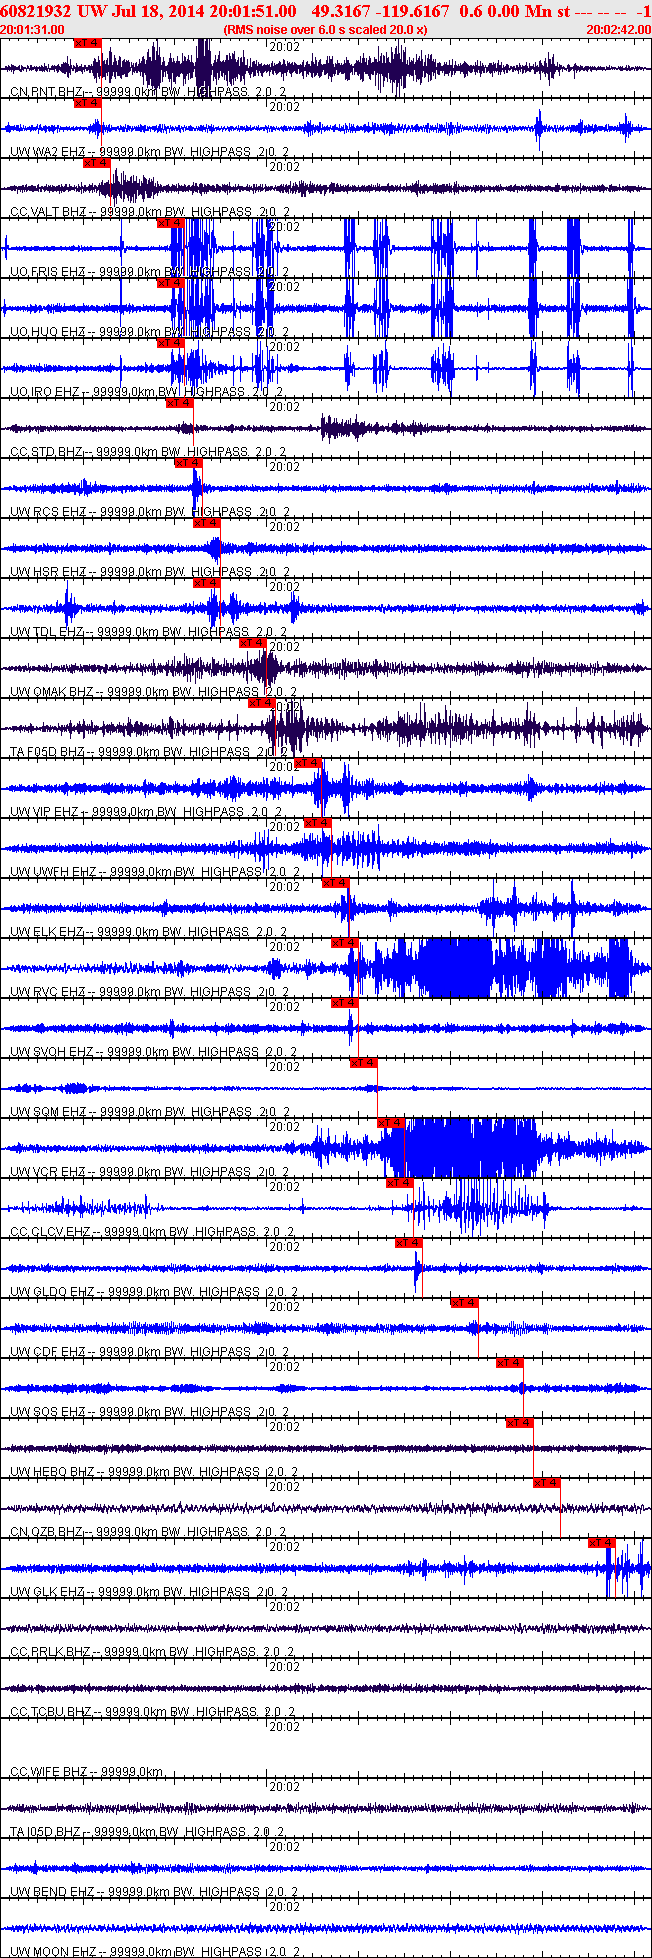Click the 'RMS noise over 6.0 s' note

tap(283, 30)
